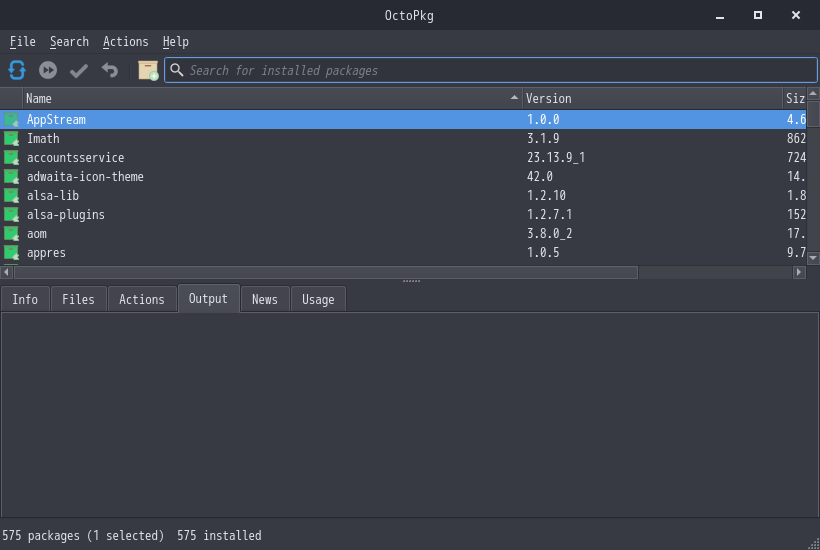
Task: Select the aom package row
Action: 403,234
